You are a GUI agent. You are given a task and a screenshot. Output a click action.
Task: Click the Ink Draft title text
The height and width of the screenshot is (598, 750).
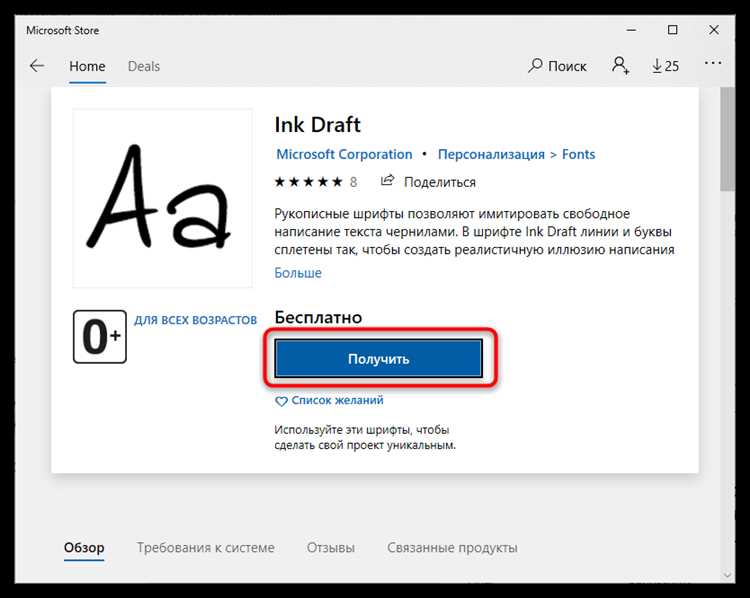317,124
